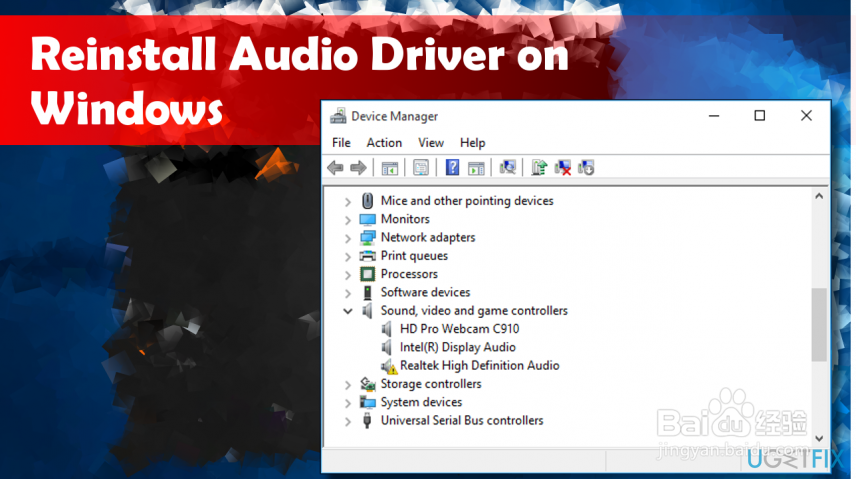Click the Update device driver toolbar icon
The width and height of the screenshot is (856, 479).
pos(539,167)
